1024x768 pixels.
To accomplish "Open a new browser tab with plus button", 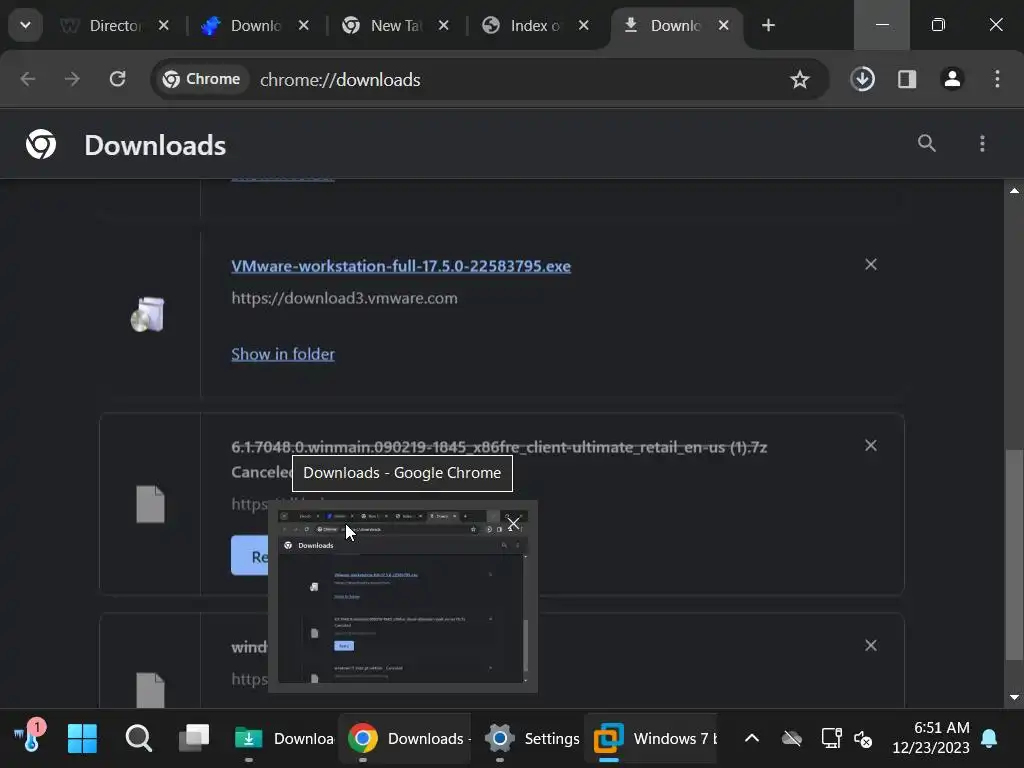I will 769,25.
